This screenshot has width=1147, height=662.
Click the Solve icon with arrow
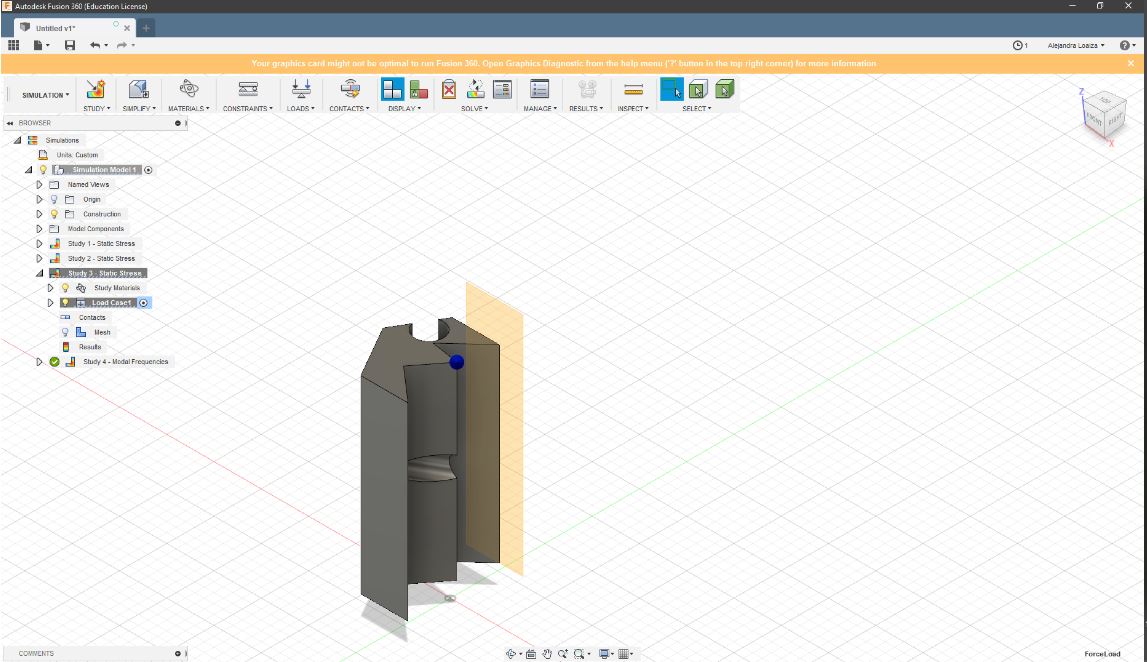click(x=475, y=89)
